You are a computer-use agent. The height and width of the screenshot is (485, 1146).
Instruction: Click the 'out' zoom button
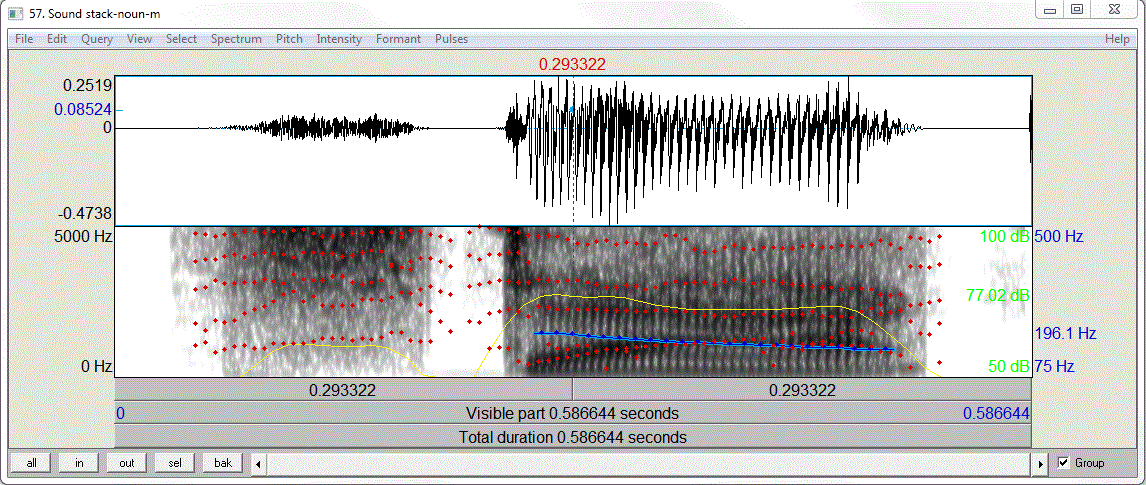pos(127,462)
